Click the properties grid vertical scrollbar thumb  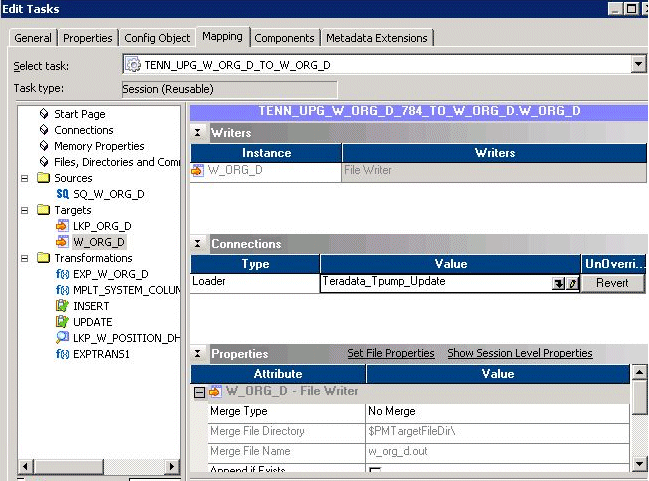coord(639,397)
